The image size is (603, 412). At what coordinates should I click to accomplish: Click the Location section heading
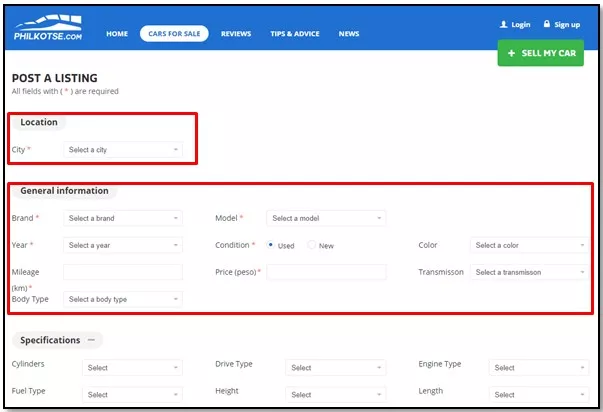tap(39, 122)
